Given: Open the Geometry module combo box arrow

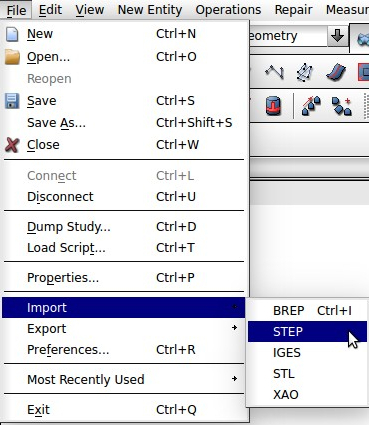Looking at the screenshot, I should [337, 35].
